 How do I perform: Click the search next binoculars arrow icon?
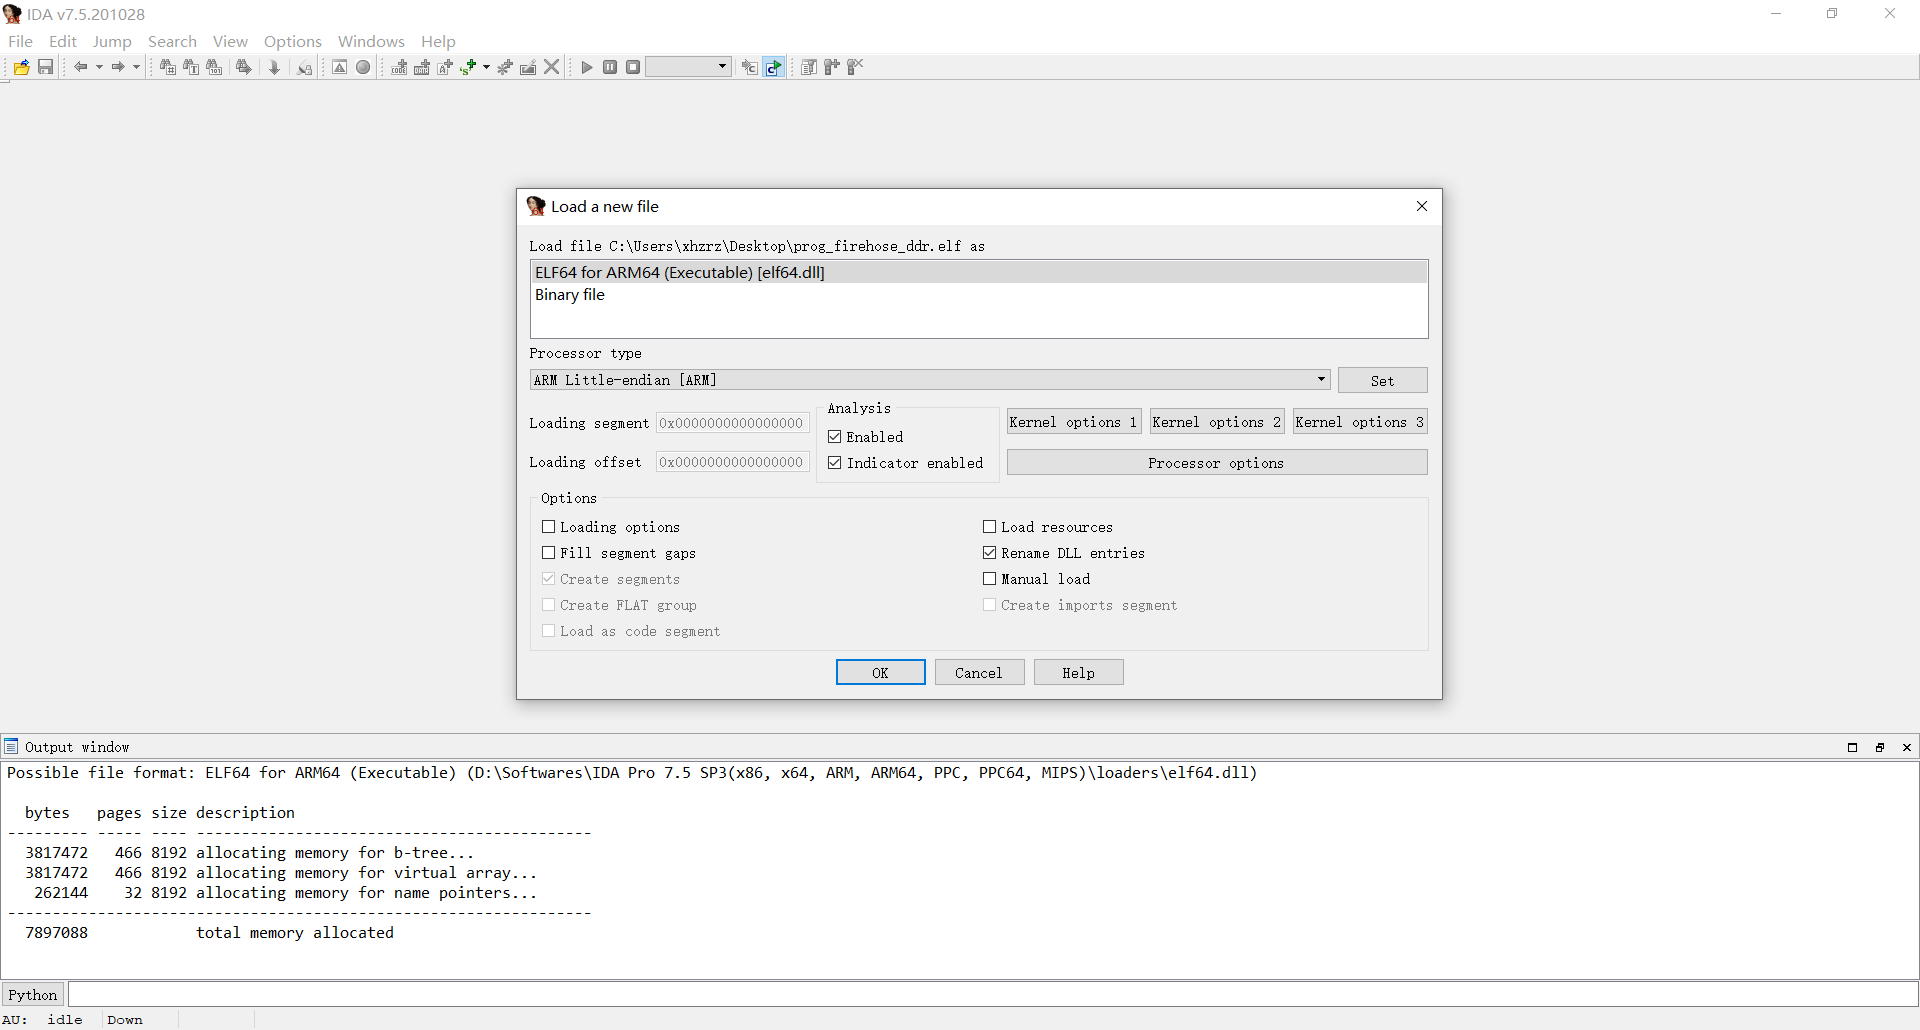[243, 67]
